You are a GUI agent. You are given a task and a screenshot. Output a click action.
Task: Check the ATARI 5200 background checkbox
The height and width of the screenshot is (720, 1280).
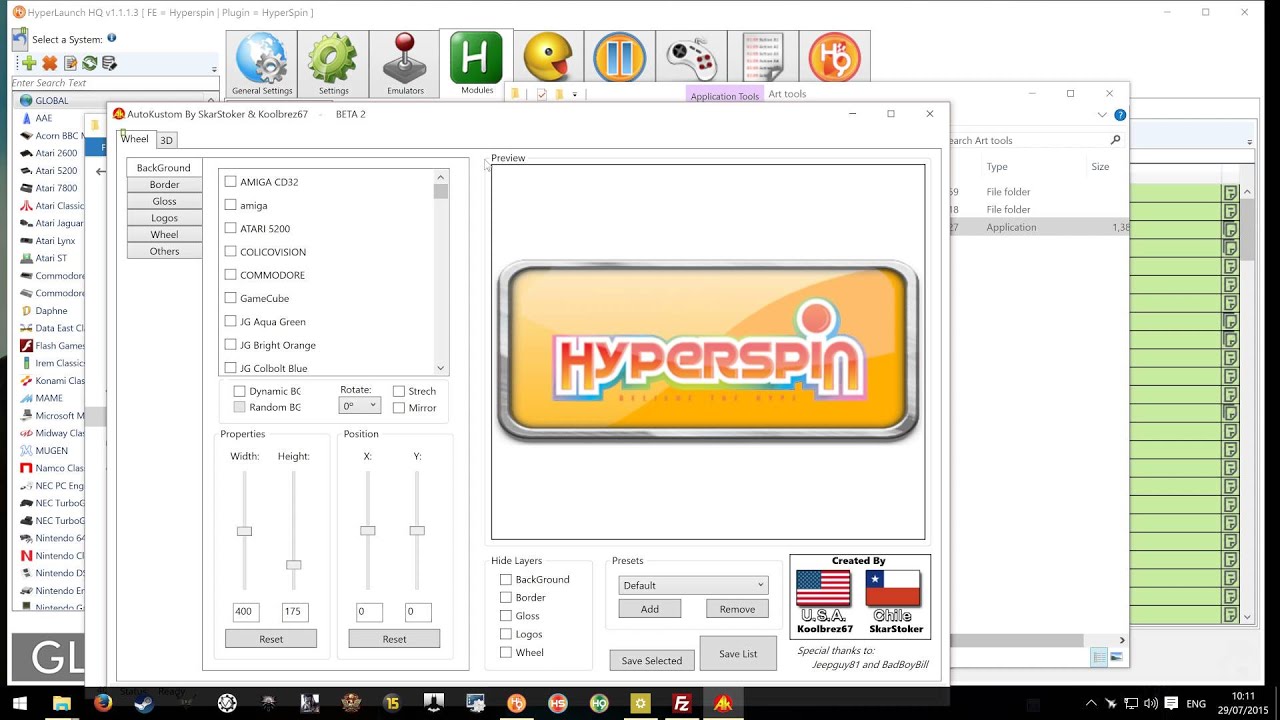(x=231, y=228)
